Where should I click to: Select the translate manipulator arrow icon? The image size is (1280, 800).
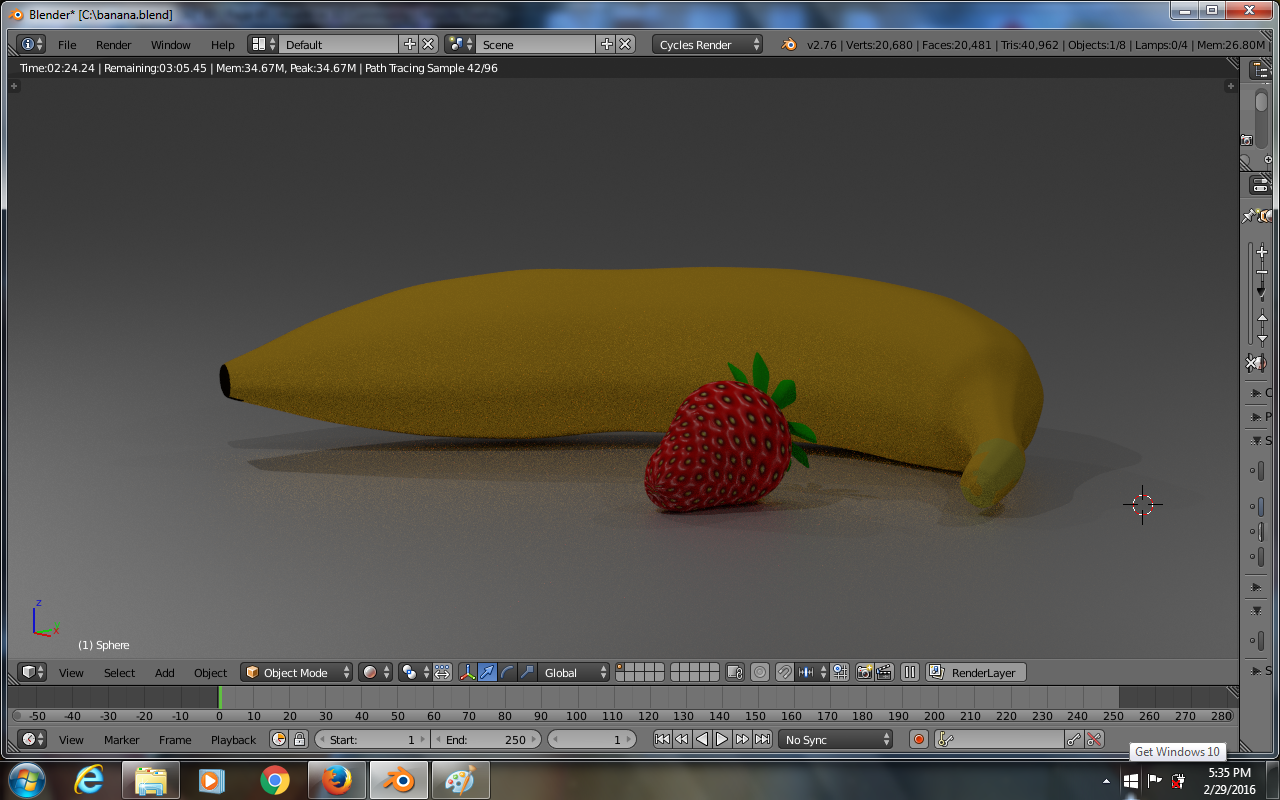click(x=487, y=673)
